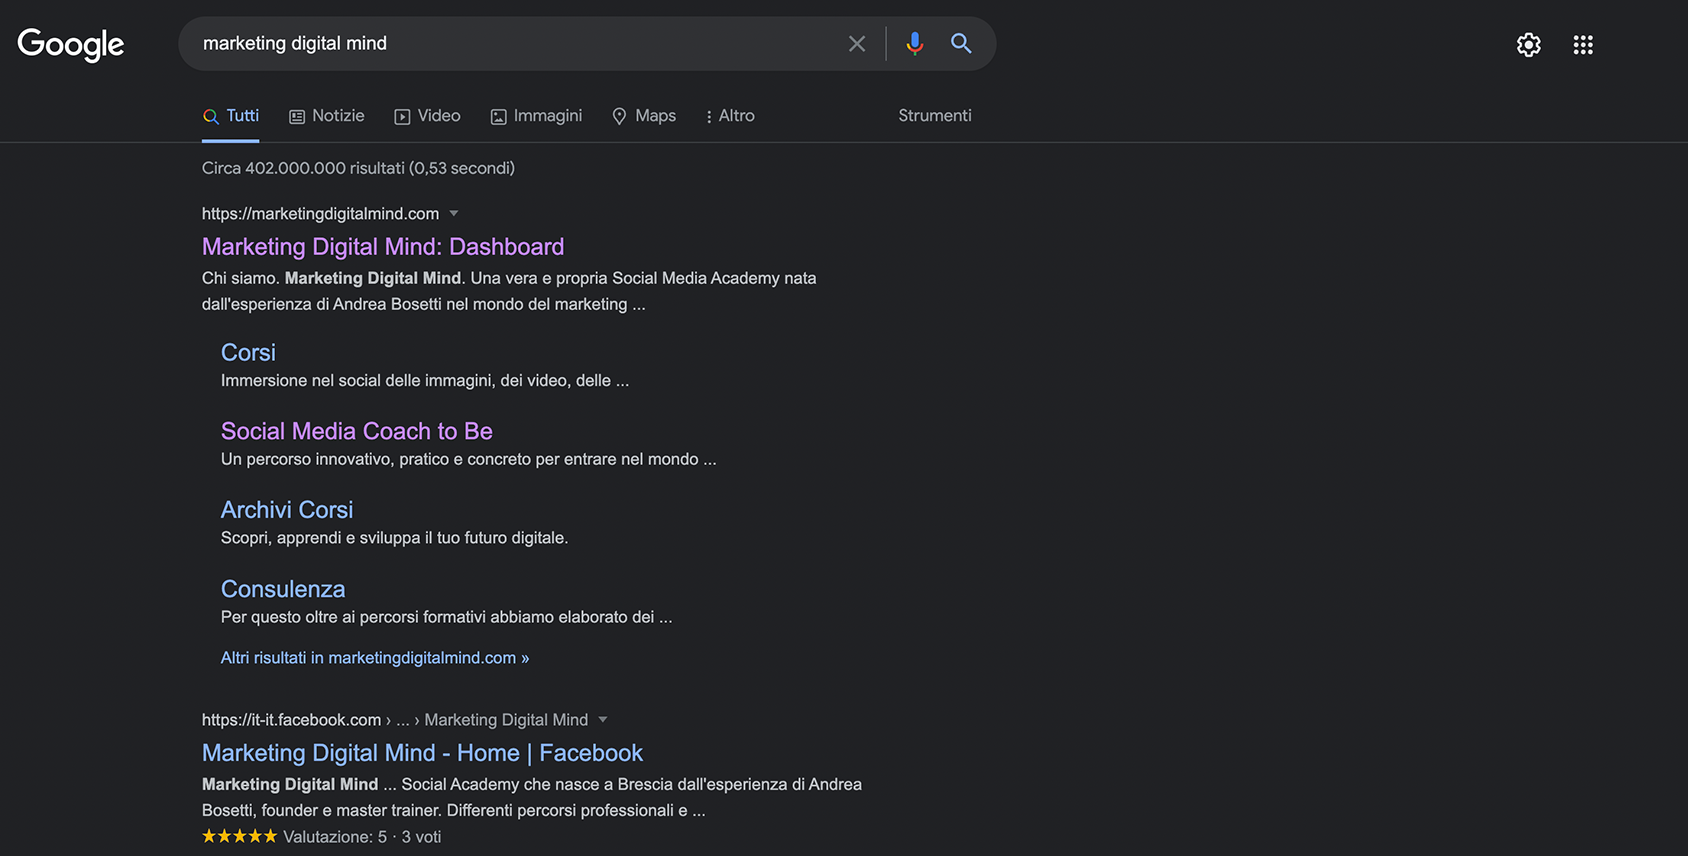The width and height of the screenshot is (1688, 856).
Task: Switch to the Immagini tab
Action: pos(536,116)
